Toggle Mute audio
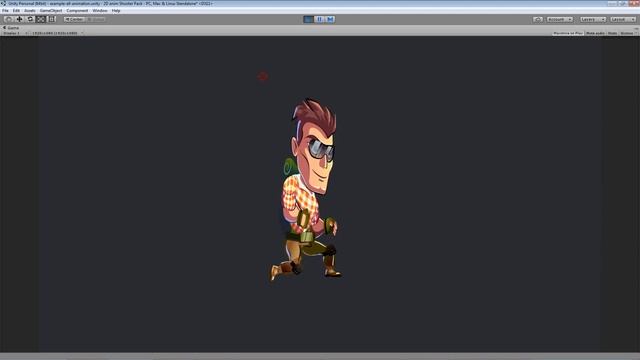Image resolution: width=640 pixels, height=360 pixels. click(x=595, y=33)
